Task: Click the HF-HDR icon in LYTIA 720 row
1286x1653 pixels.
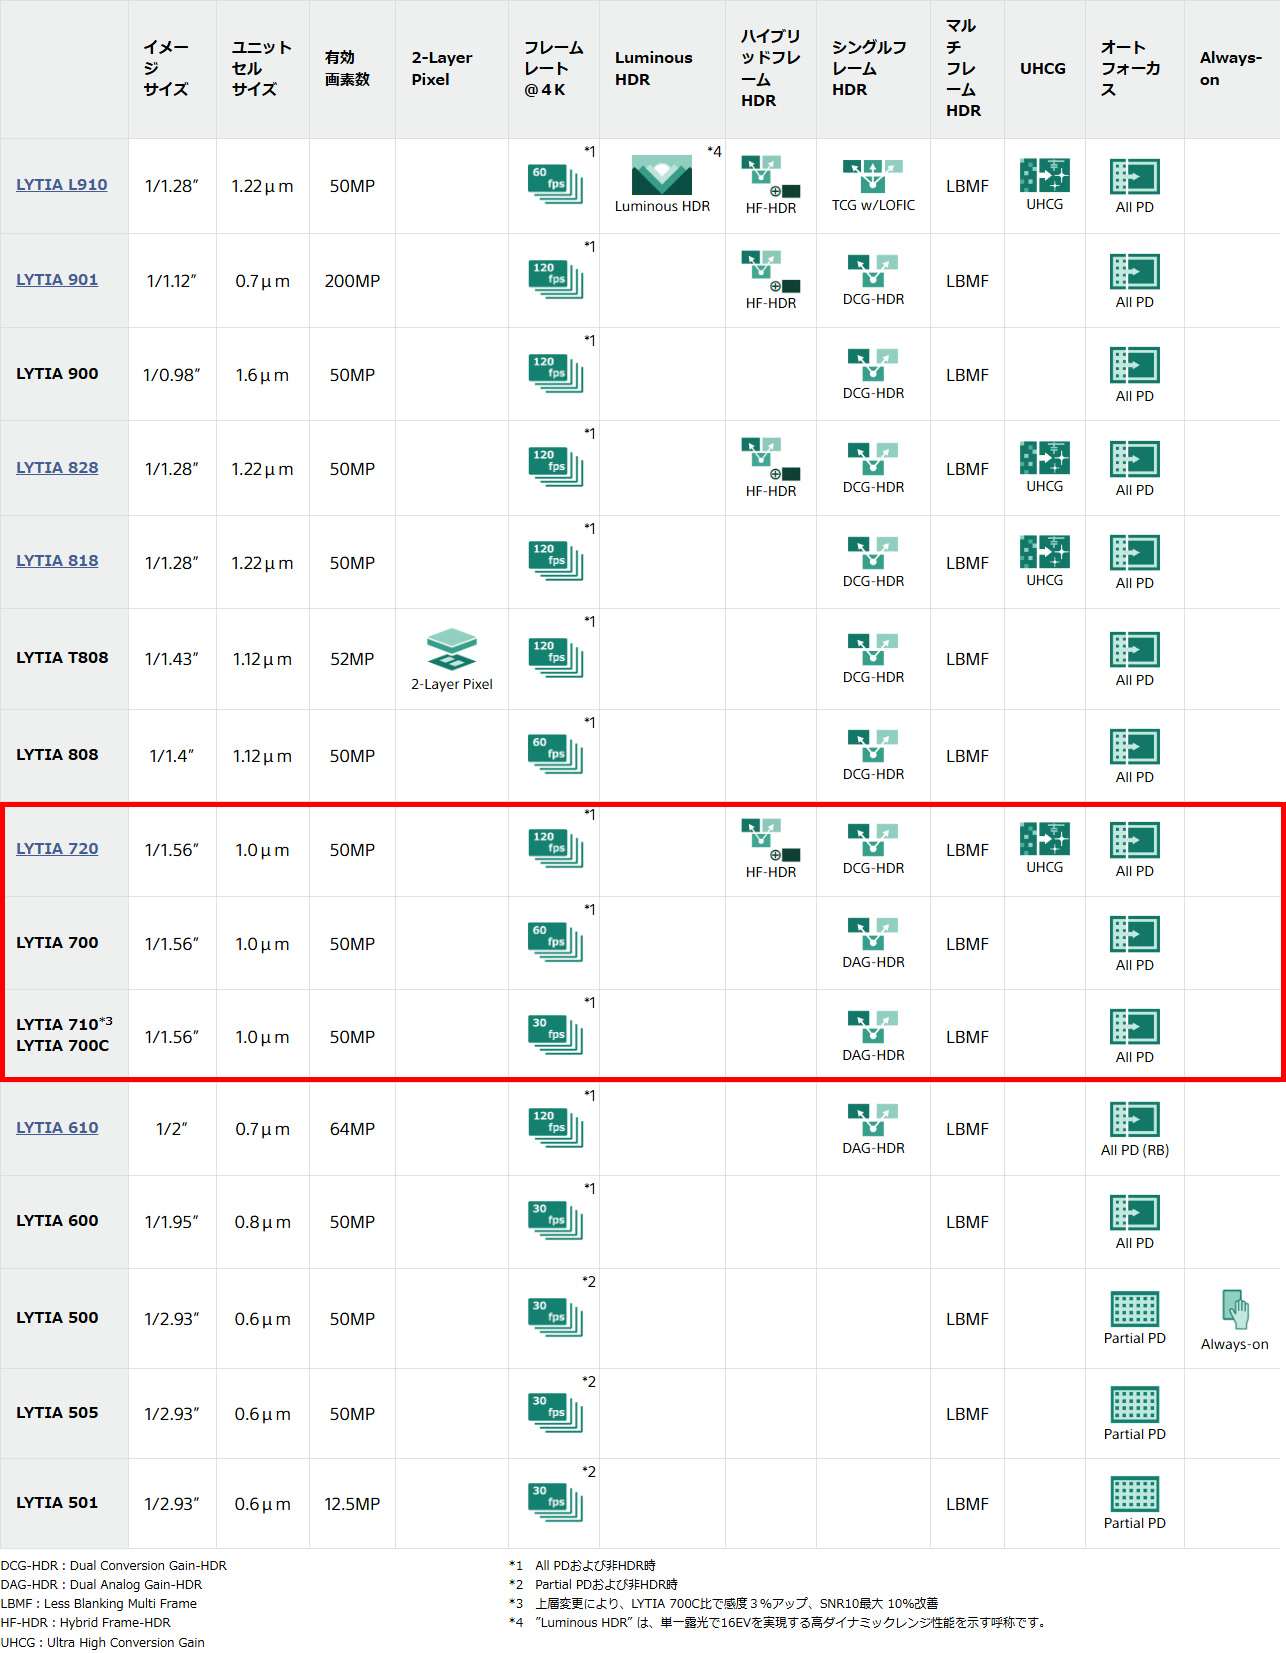Action: [x=771, y=840]
